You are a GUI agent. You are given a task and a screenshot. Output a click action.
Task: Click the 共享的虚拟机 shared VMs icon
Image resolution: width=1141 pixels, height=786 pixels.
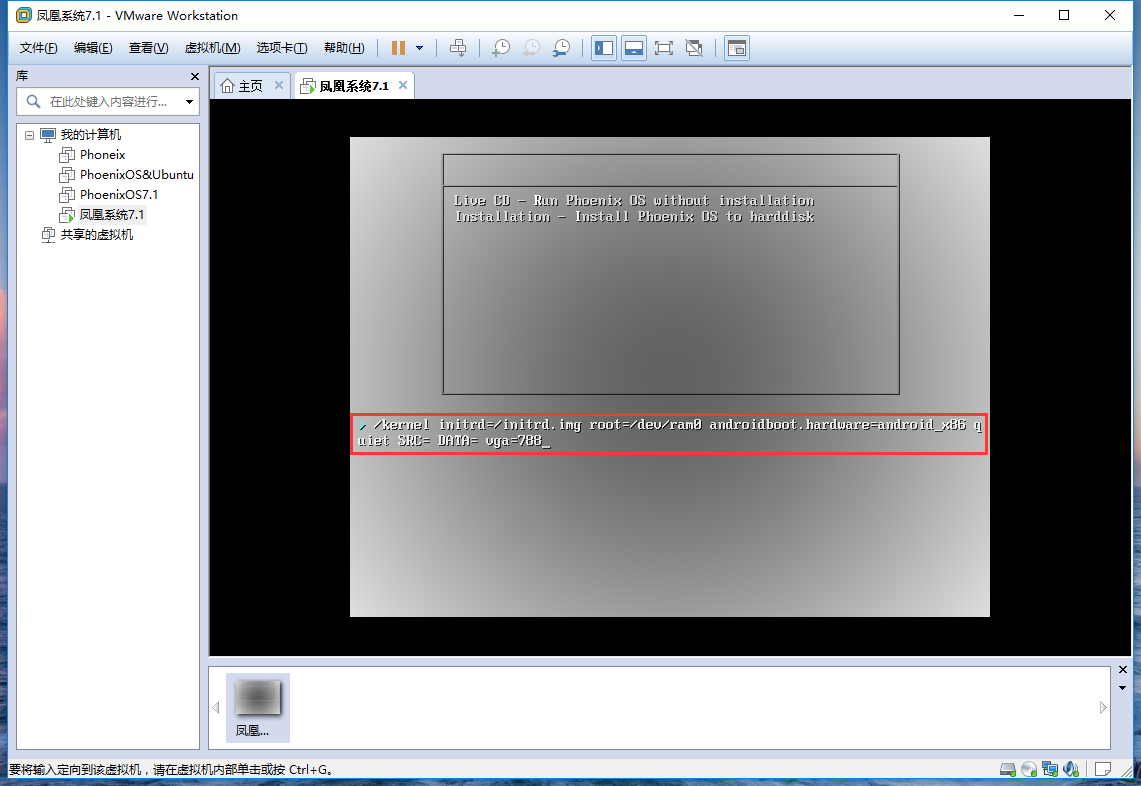pos(48,234)
